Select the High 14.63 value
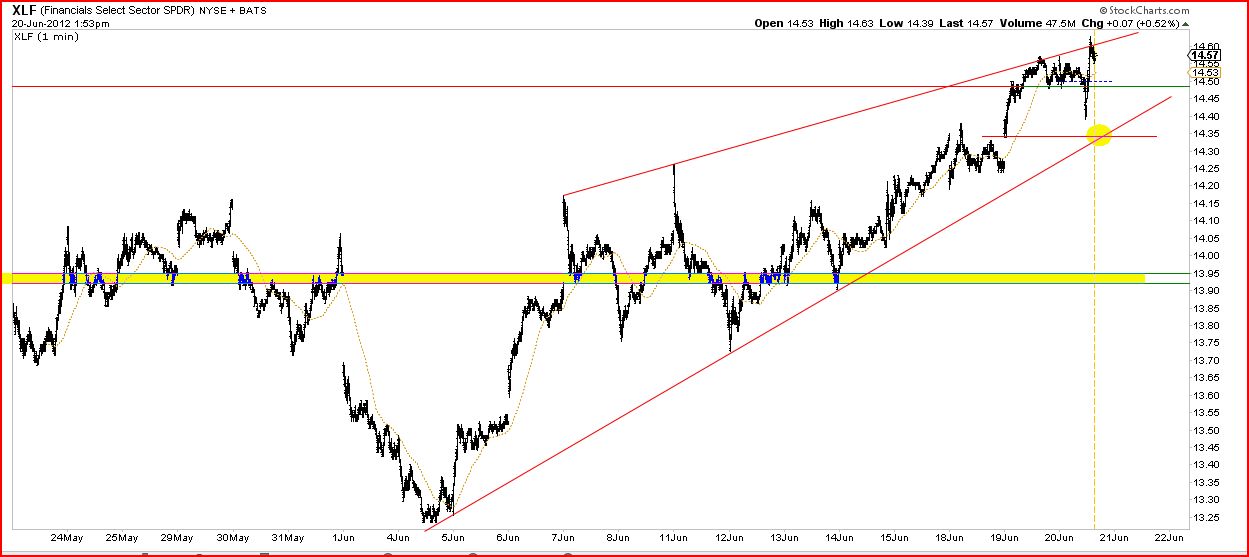Screen dimensions: 1249x557 click(848, 23)
